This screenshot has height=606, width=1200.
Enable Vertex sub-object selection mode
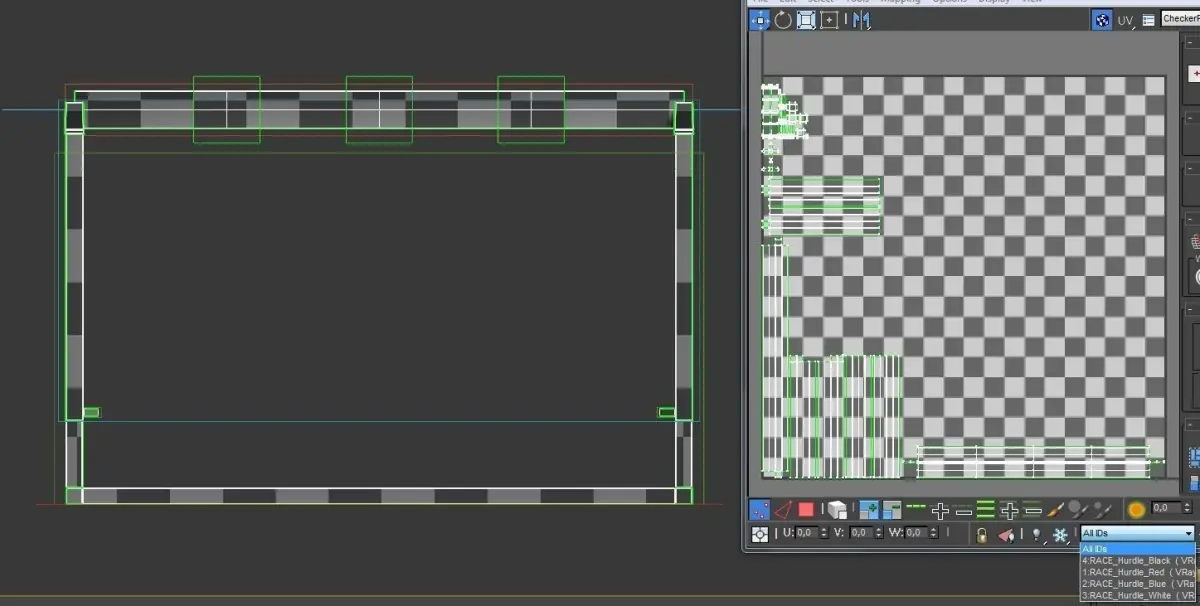point(760,510)
